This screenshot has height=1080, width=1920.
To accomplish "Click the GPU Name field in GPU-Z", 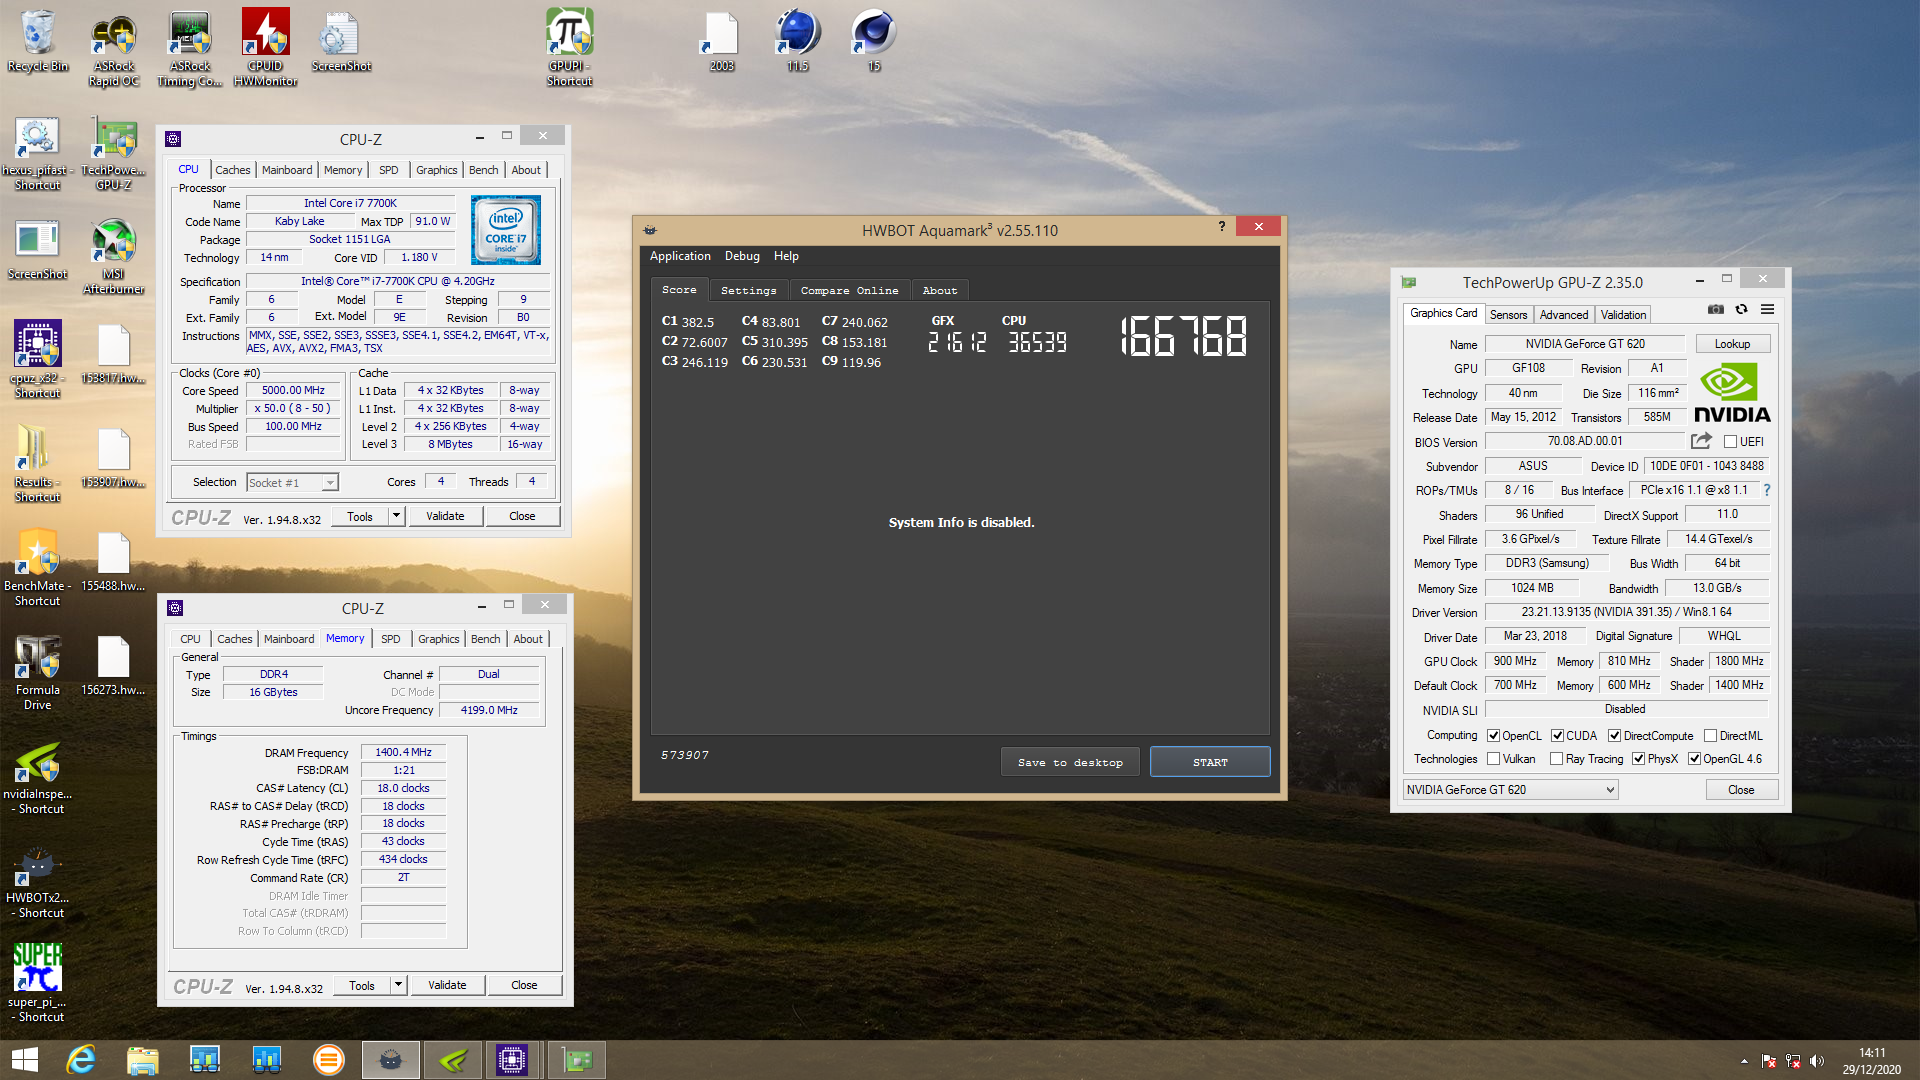I will click(1585, 344).
